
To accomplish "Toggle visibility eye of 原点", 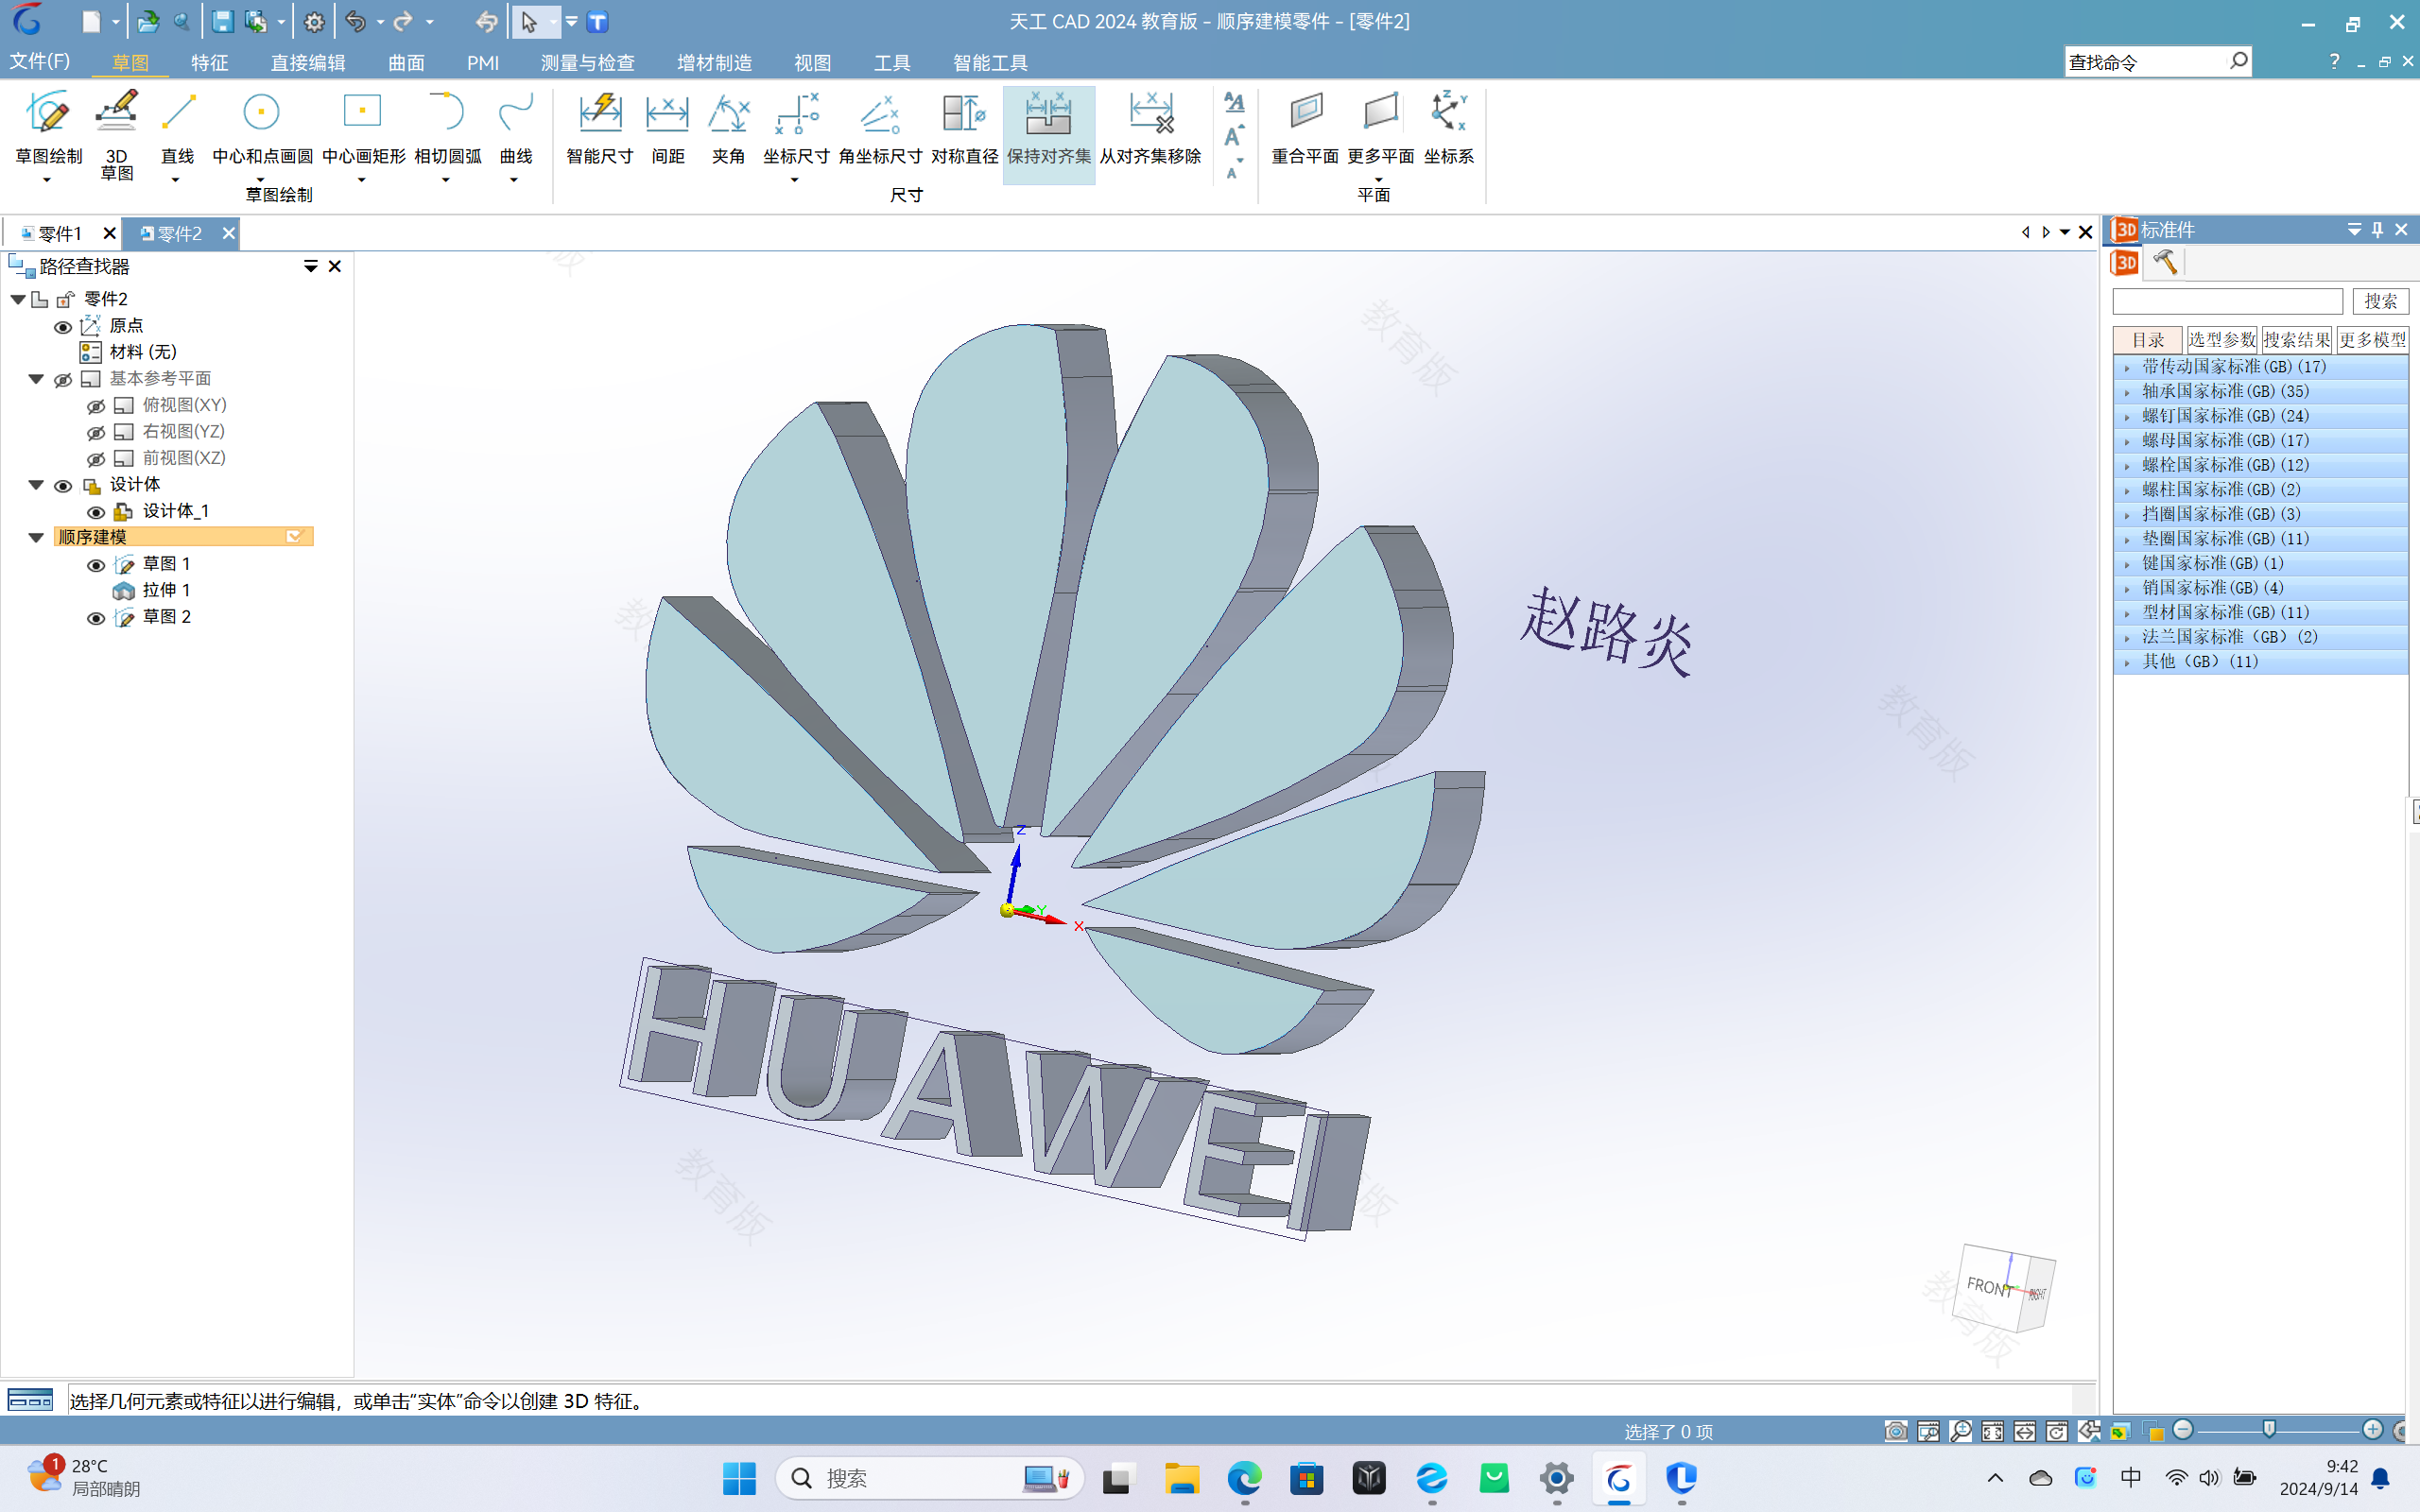I will tap(62, 326).
